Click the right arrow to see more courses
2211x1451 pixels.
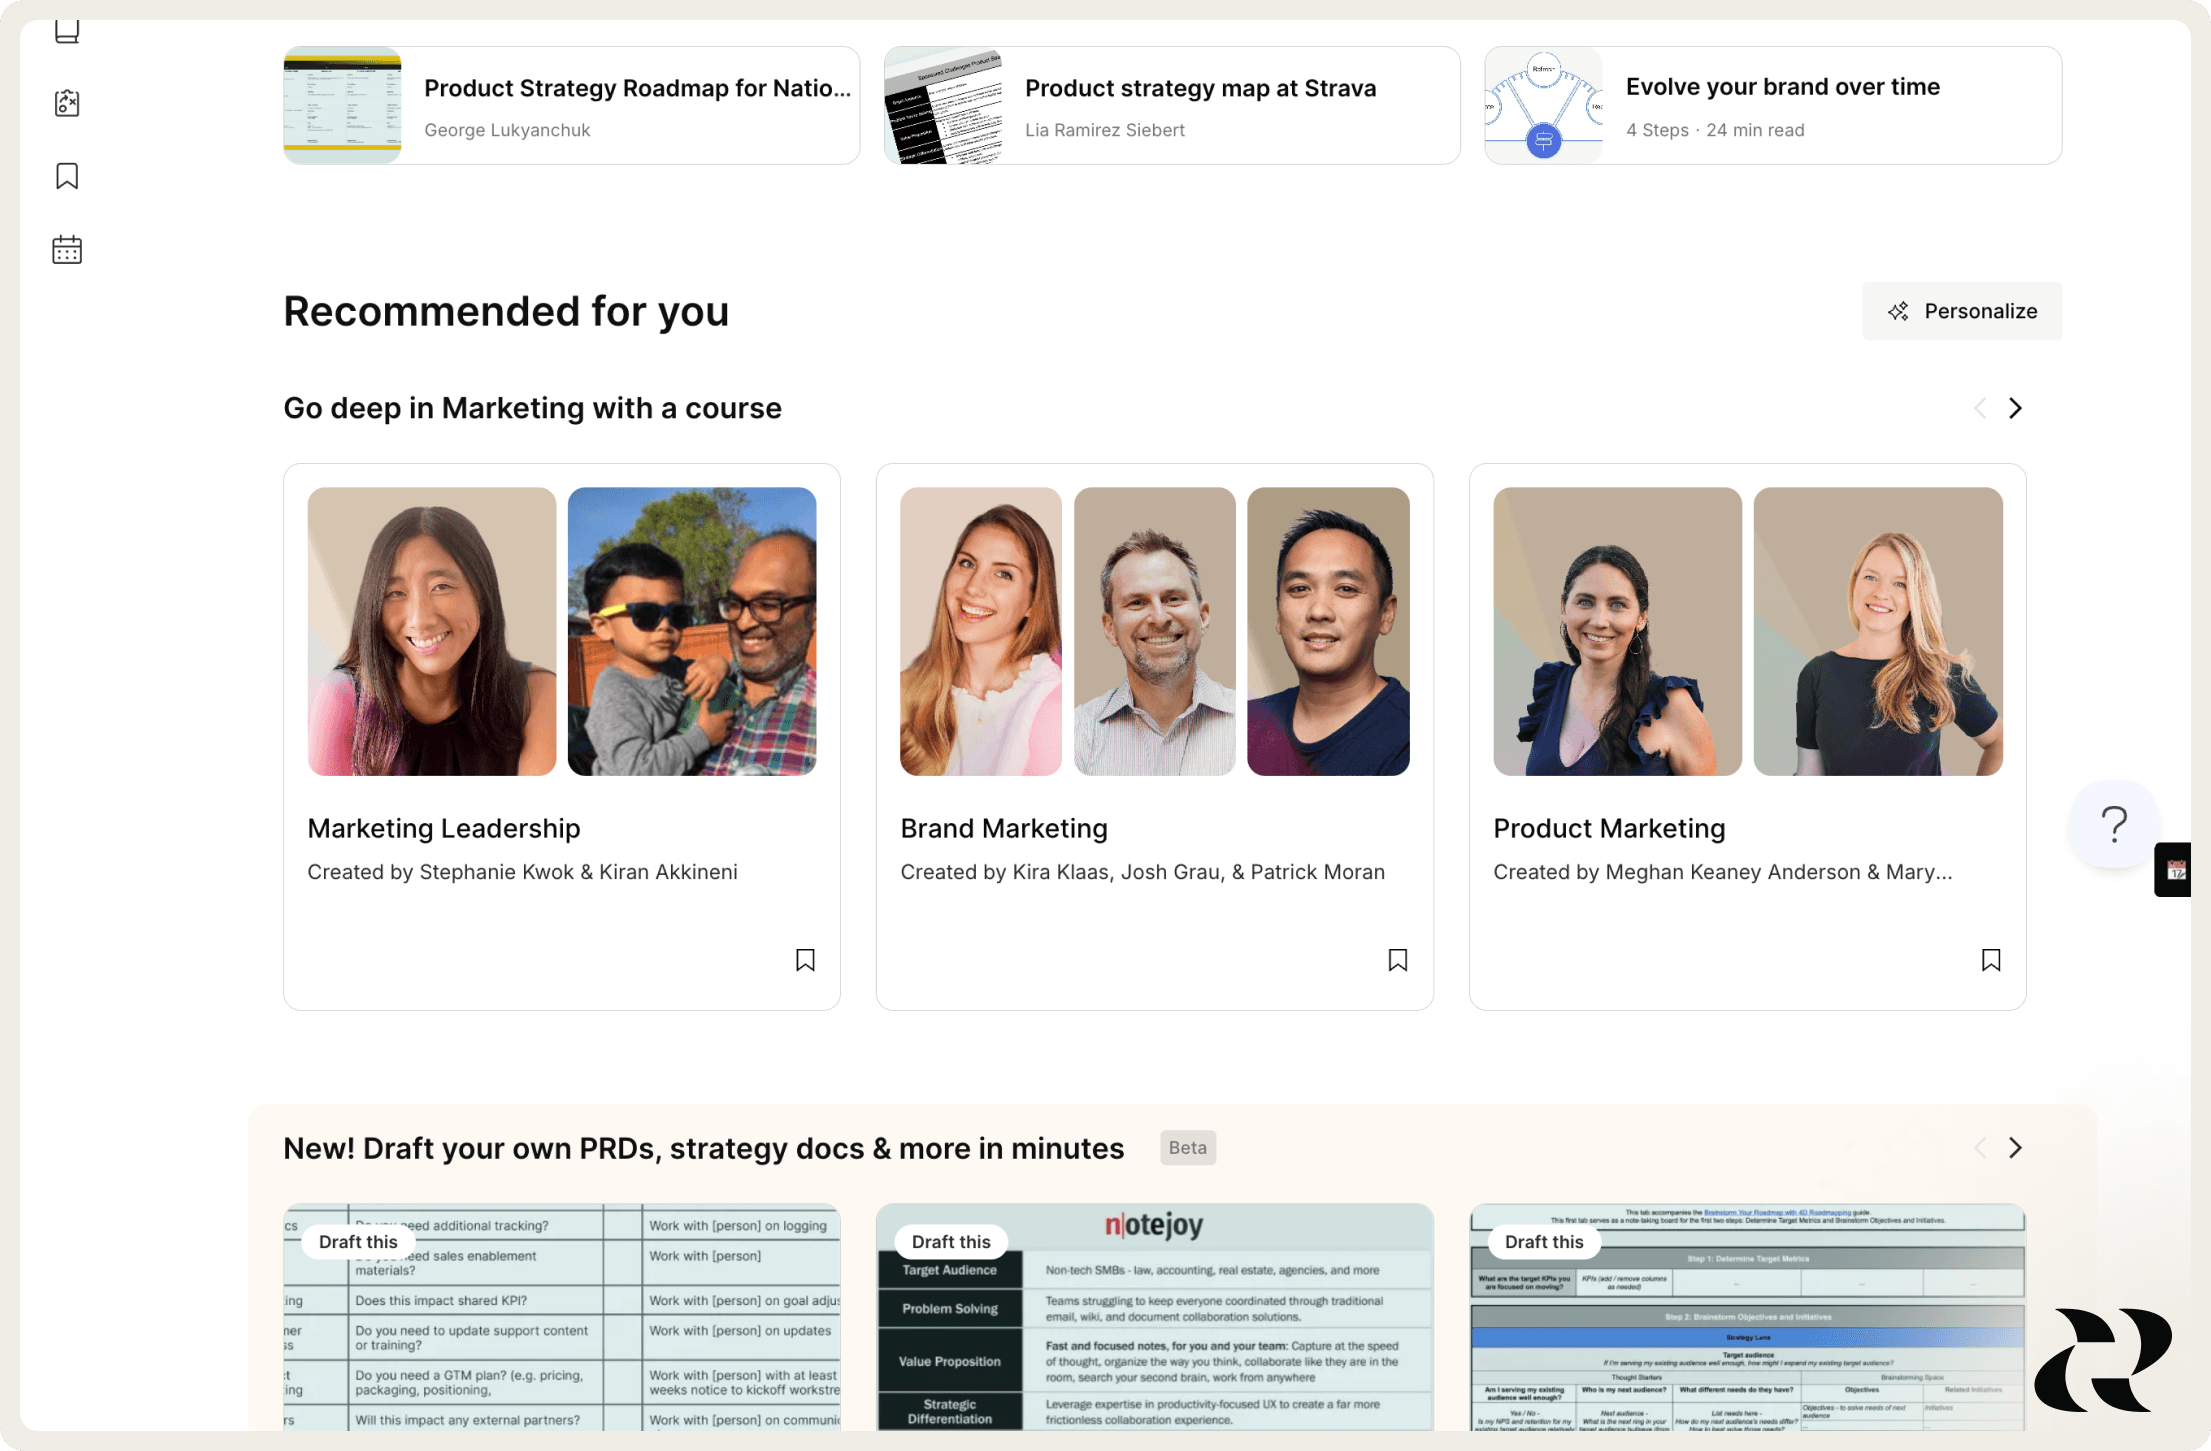(2014, 408)
